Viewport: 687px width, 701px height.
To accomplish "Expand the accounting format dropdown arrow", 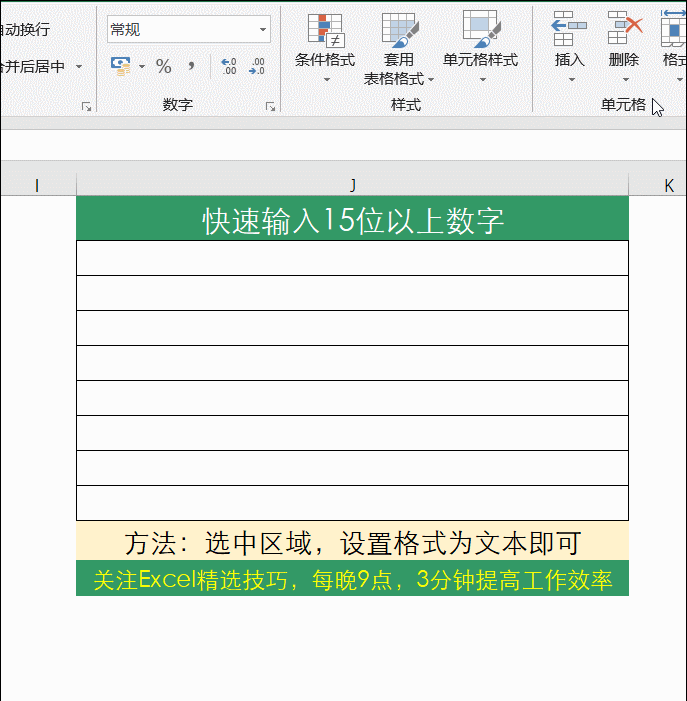I will [142, 67].
